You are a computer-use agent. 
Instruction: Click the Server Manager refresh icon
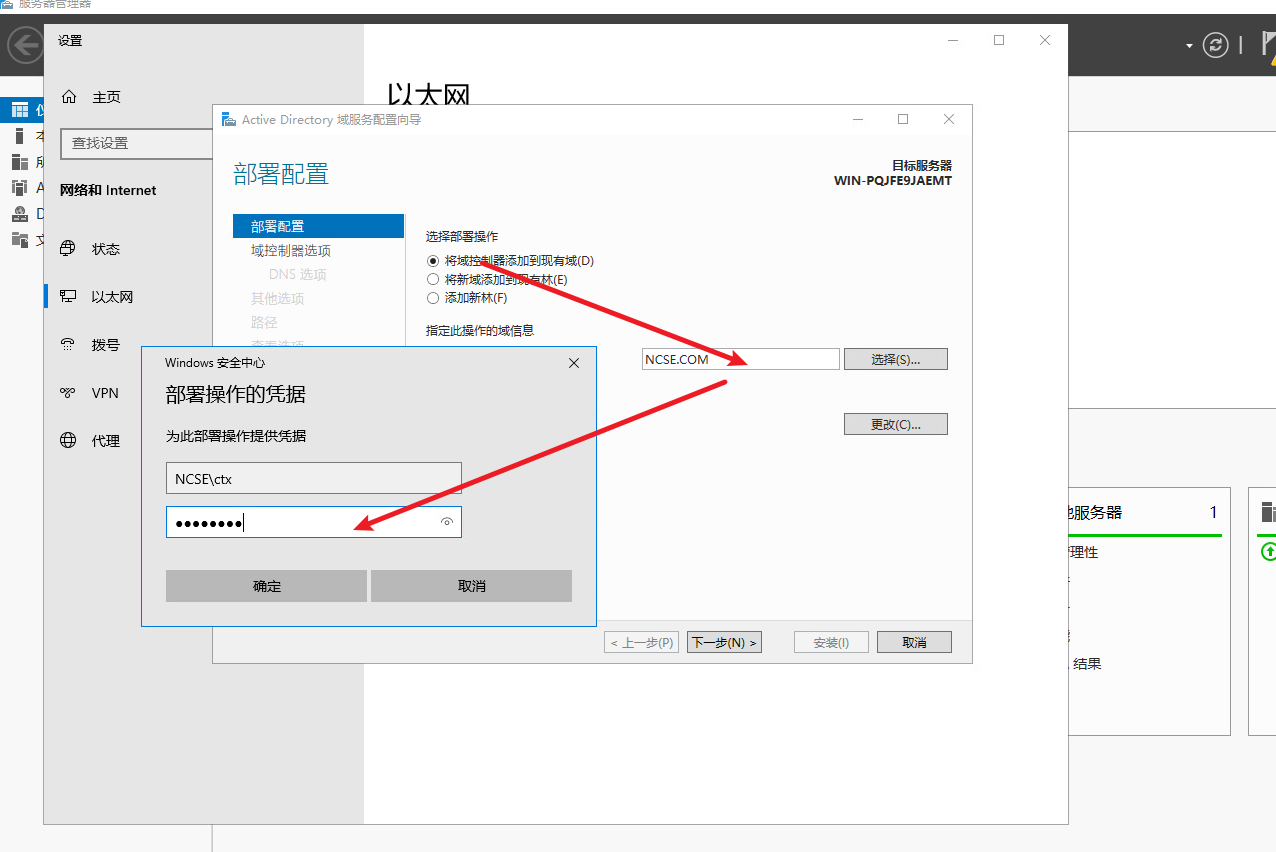(1215, 45)
